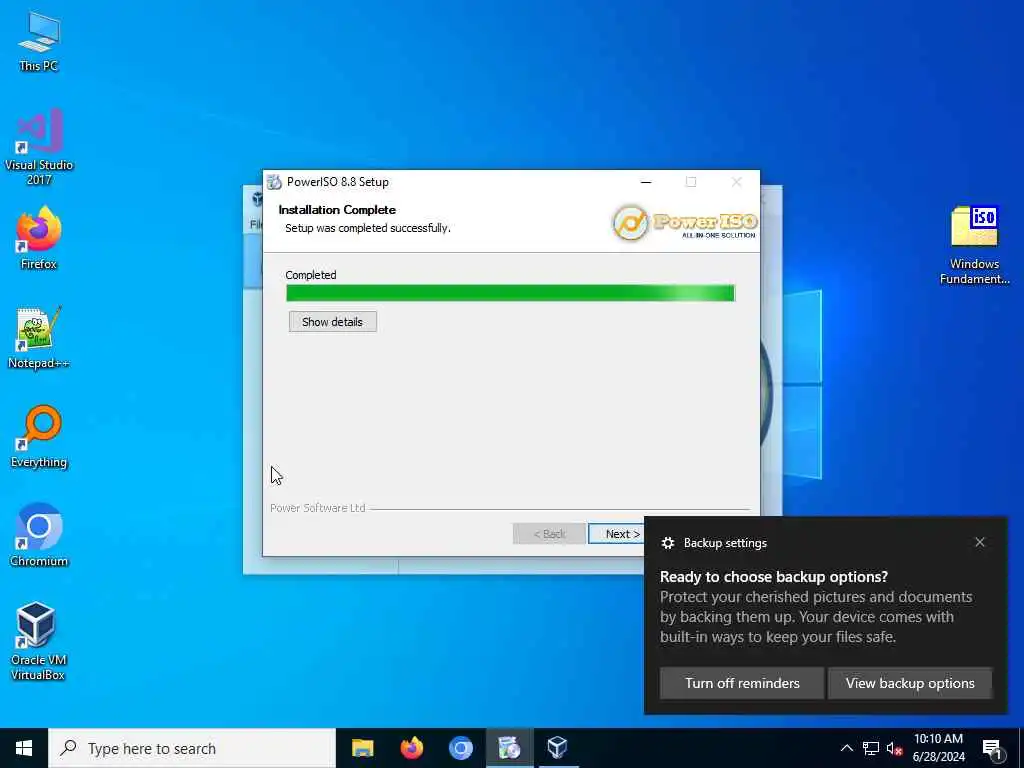Select the Windows Fundament... ISO folder icon

pos(974,245)
